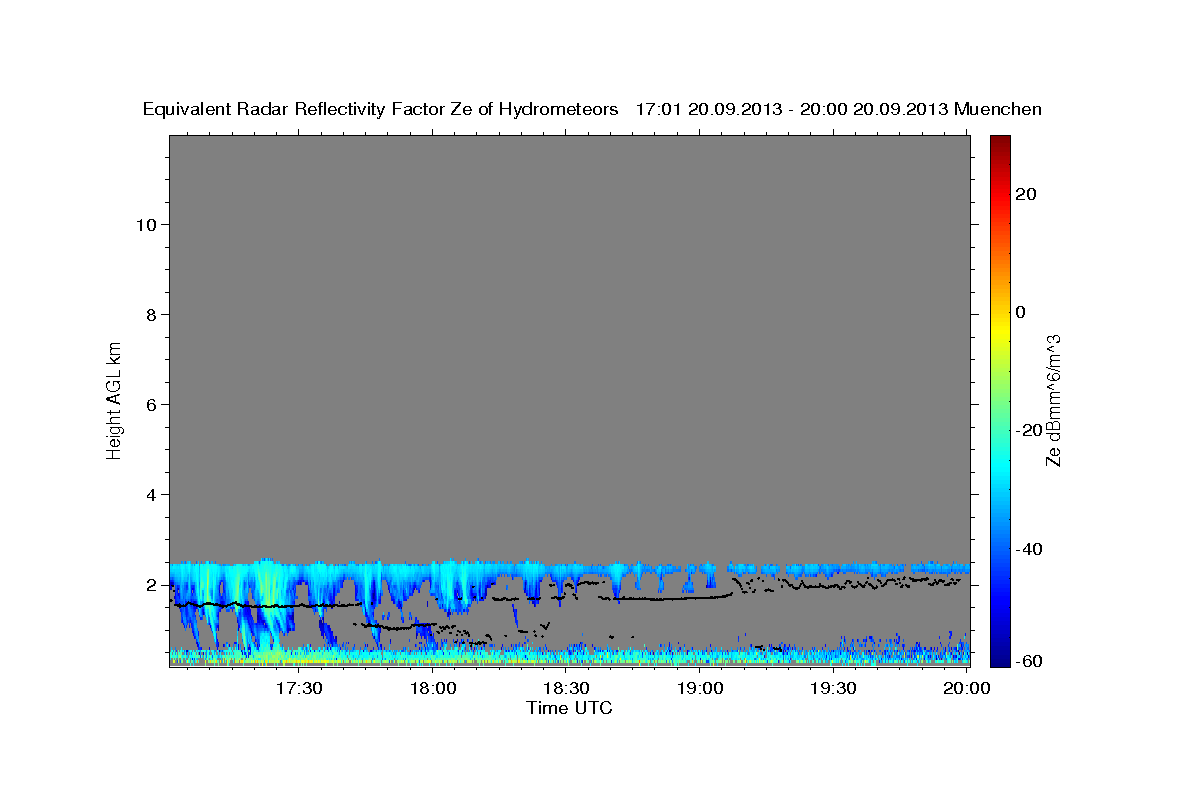Click the 'Time UTC' axis label
Viewport: 1200px width, 800px height.
(x=569, y=709)
